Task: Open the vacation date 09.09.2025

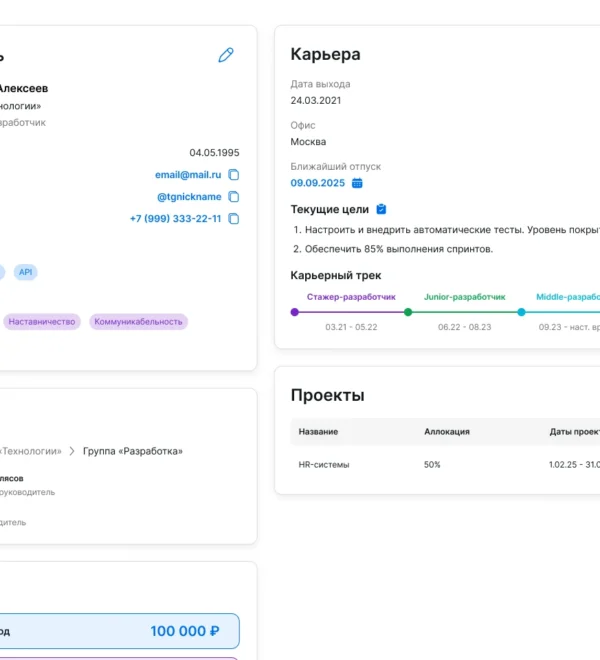Action: tap(317, 183)
